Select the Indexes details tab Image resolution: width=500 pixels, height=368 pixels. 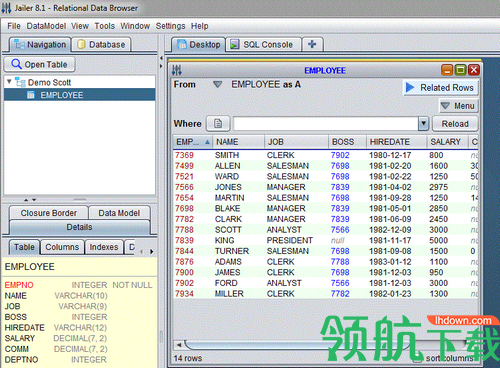[104, 247]
